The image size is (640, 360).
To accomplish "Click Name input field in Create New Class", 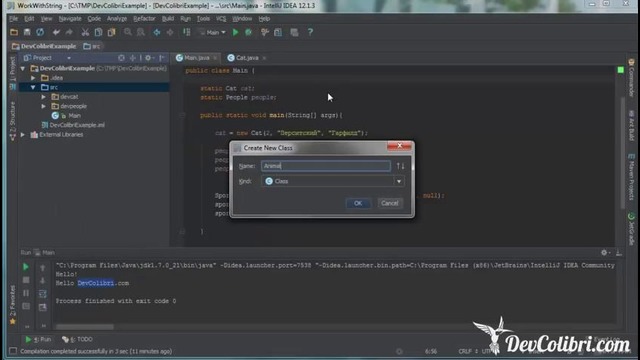I will coord(326,166).
